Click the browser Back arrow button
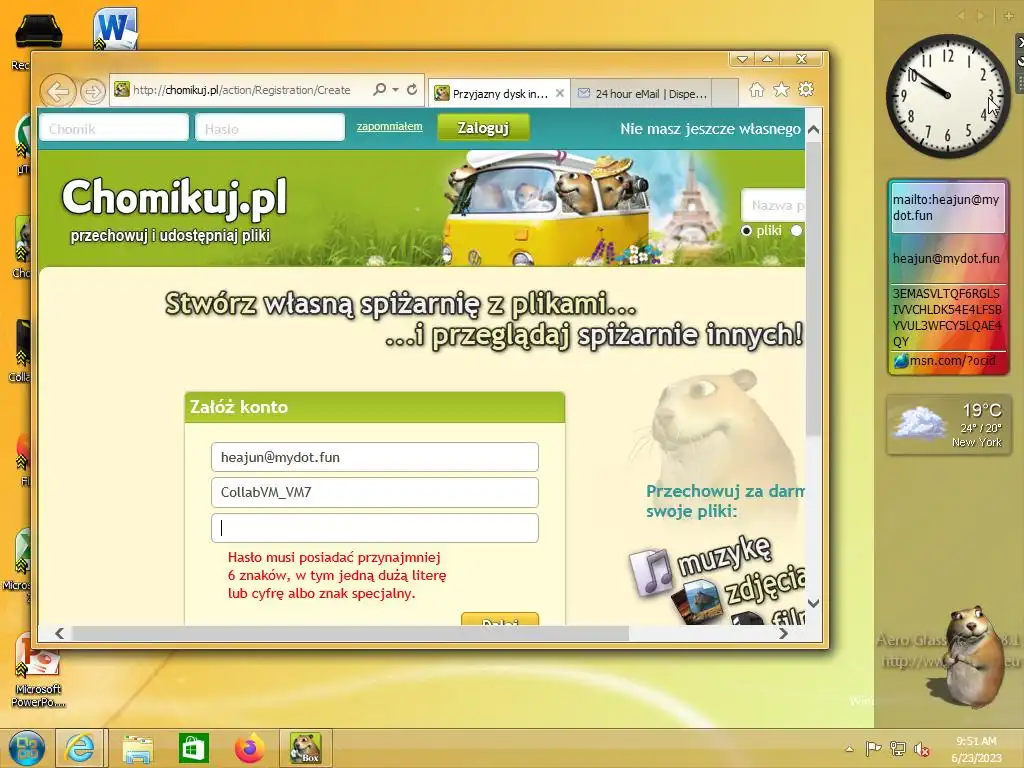 tap(58, 91)
